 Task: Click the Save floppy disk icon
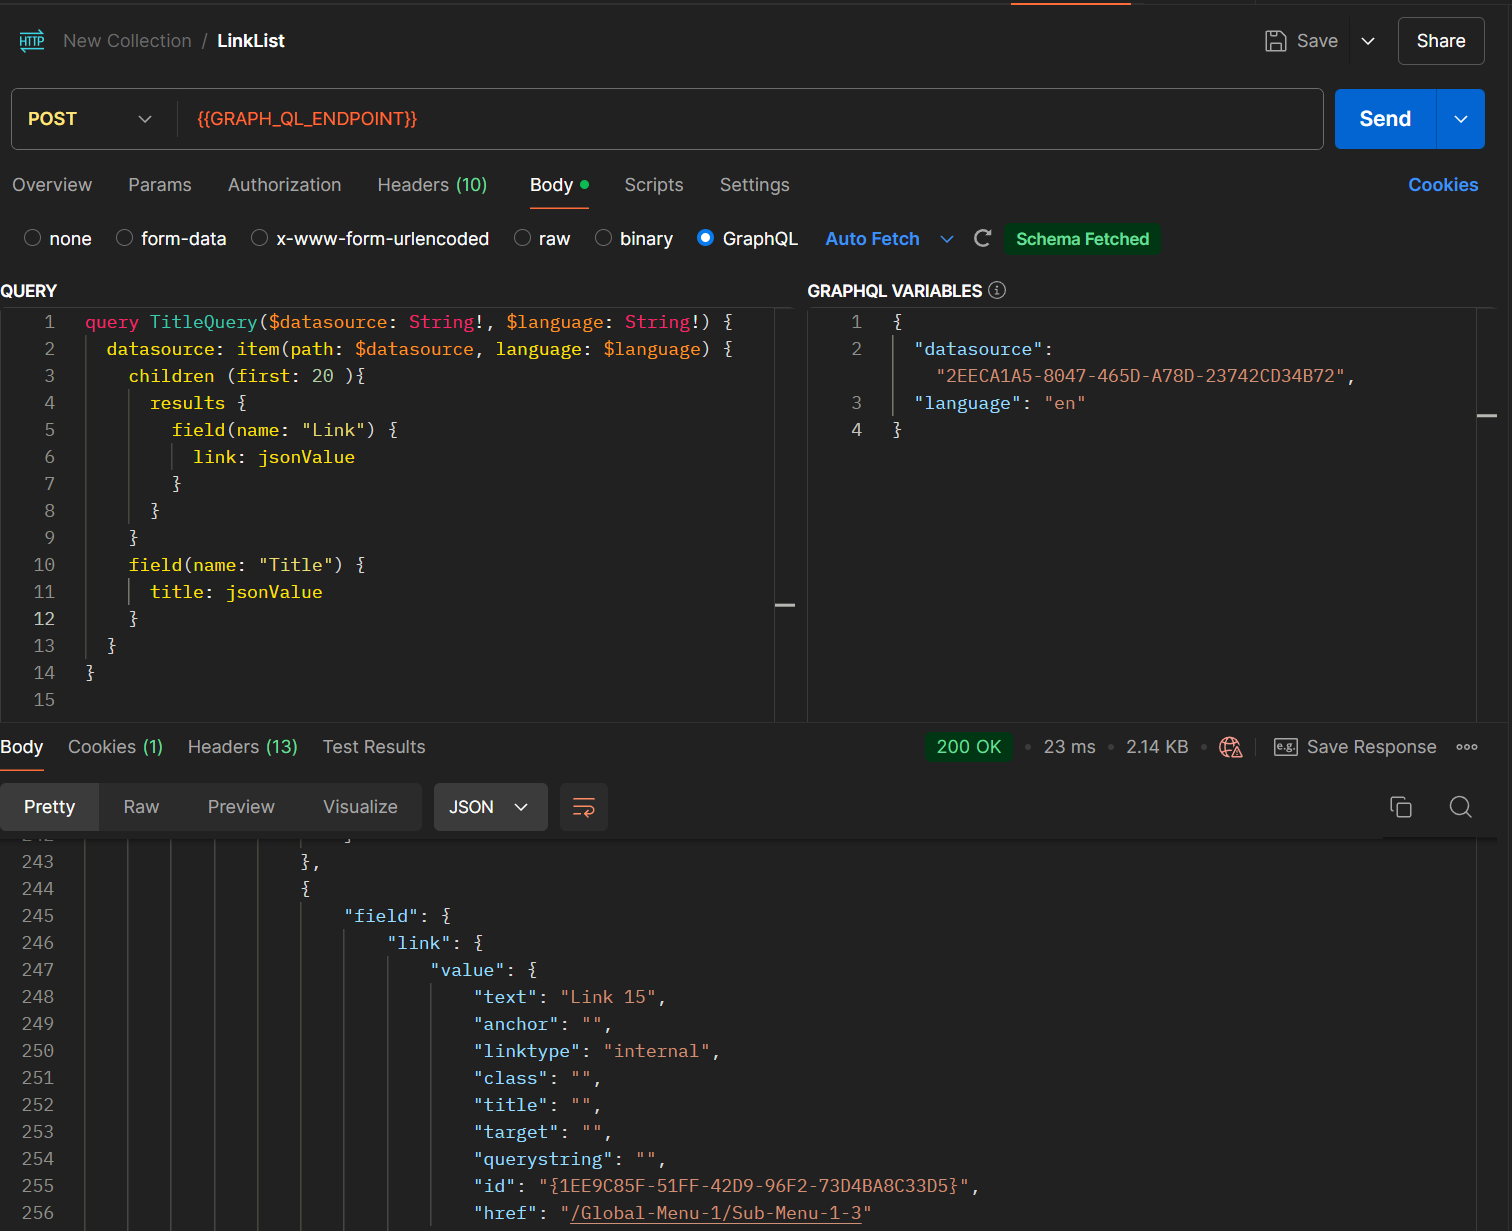click(1275, 41)
